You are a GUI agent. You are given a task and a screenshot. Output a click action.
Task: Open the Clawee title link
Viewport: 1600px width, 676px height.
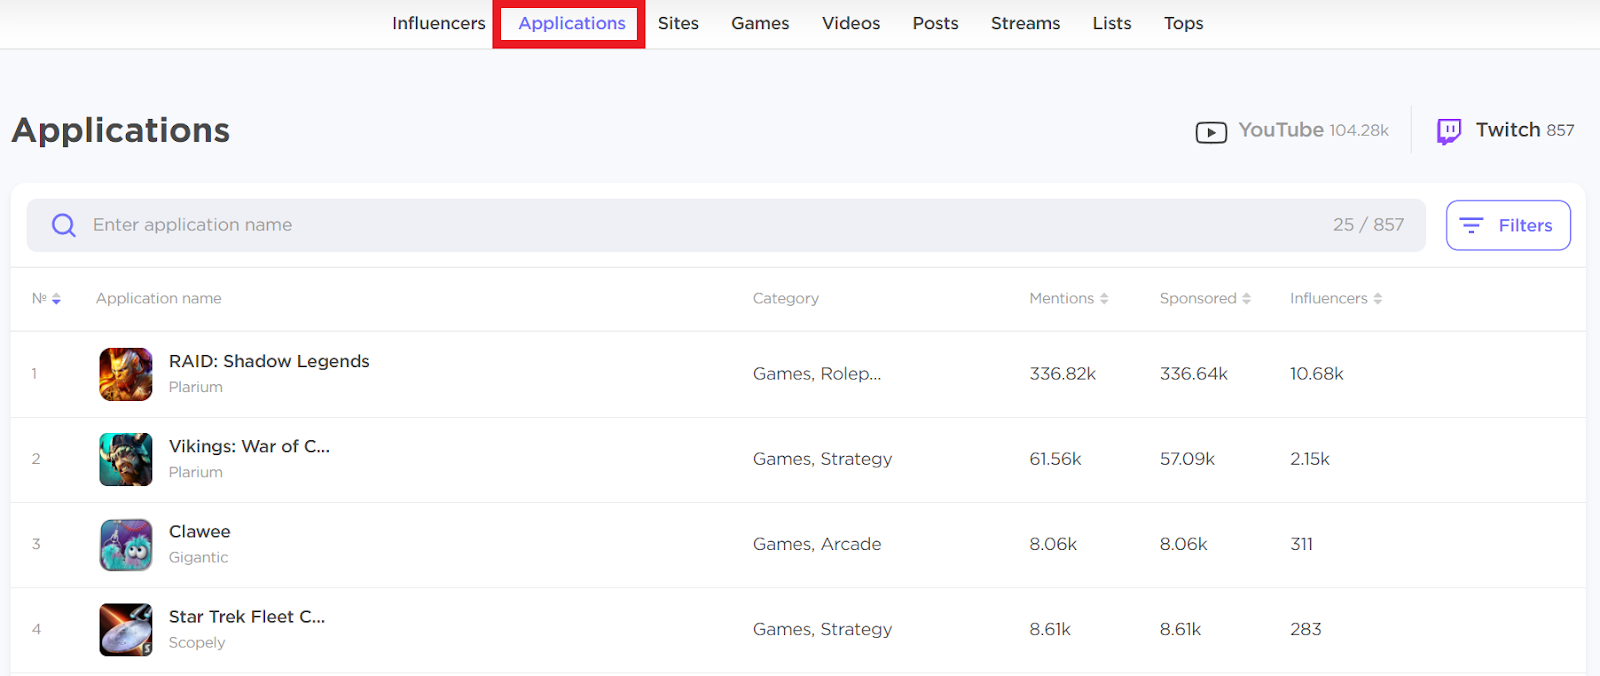[199, 531]
